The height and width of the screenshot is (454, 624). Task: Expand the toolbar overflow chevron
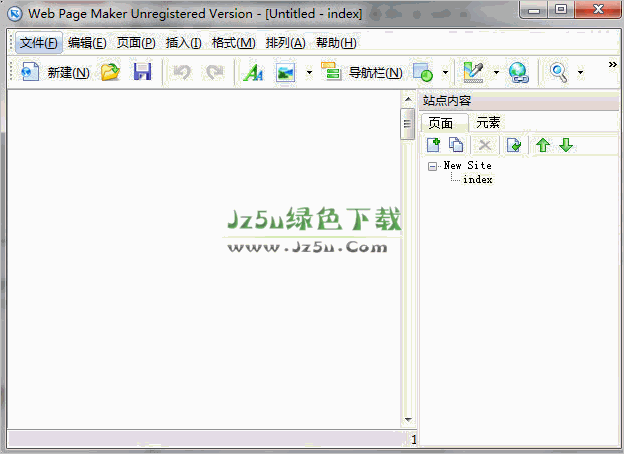click(612, 64)
